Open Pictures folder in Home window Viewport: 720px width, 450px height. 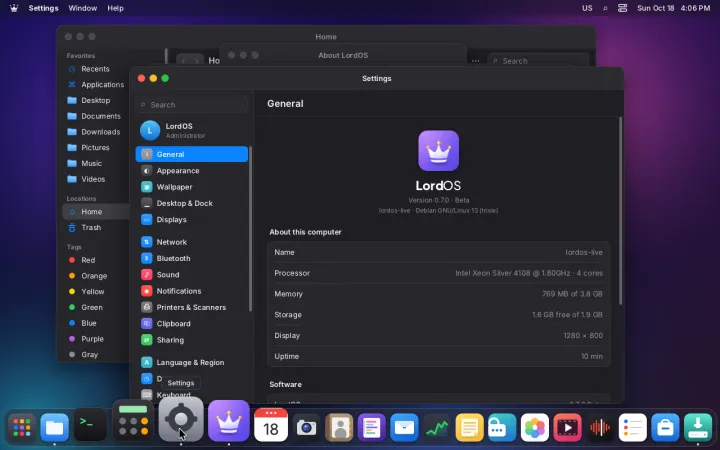click(x=95, y=147)
